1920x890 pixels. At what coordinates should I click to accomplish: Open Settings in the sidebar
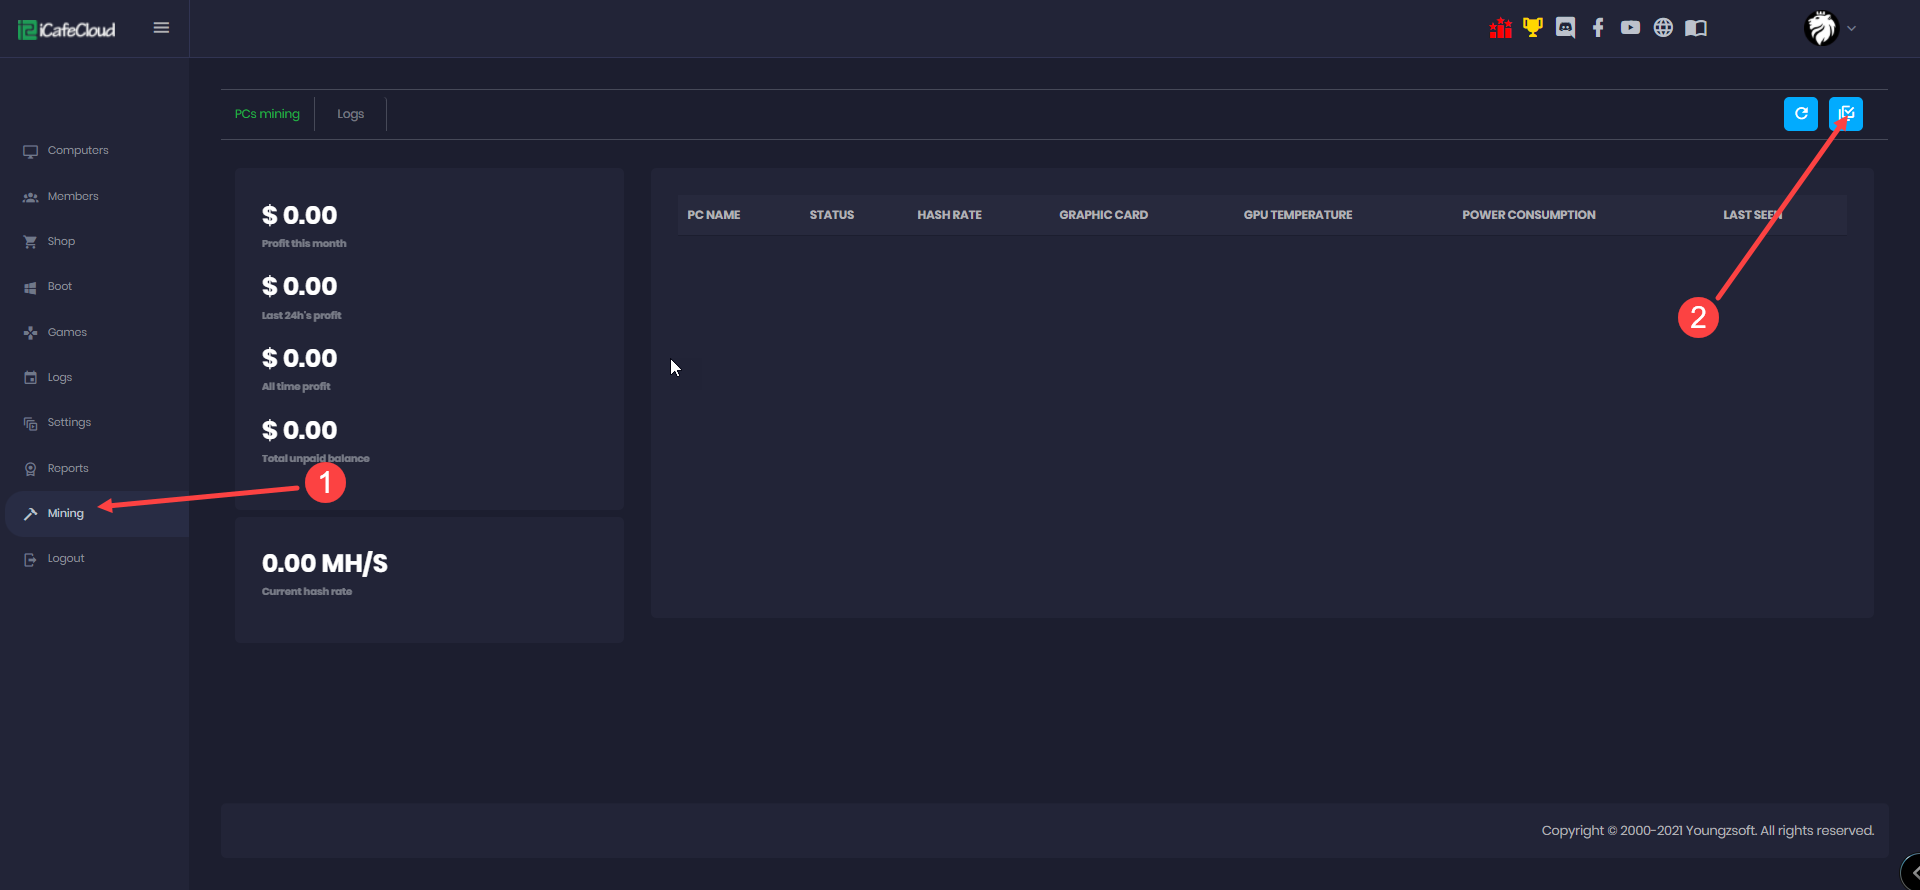point(69,423)
